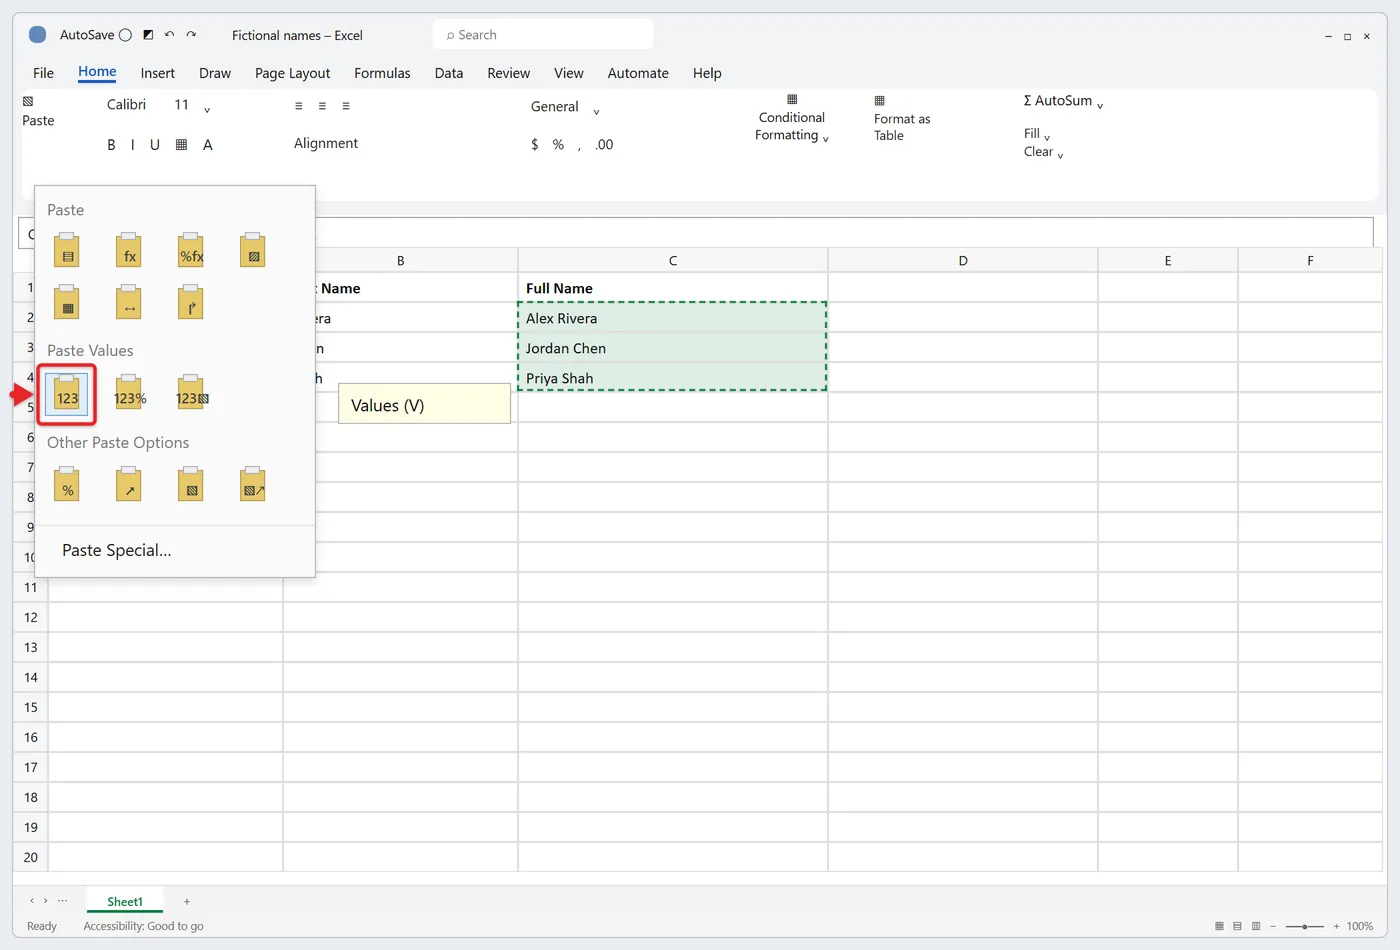Switch to the Formulas tab

(x=382, y=73)
